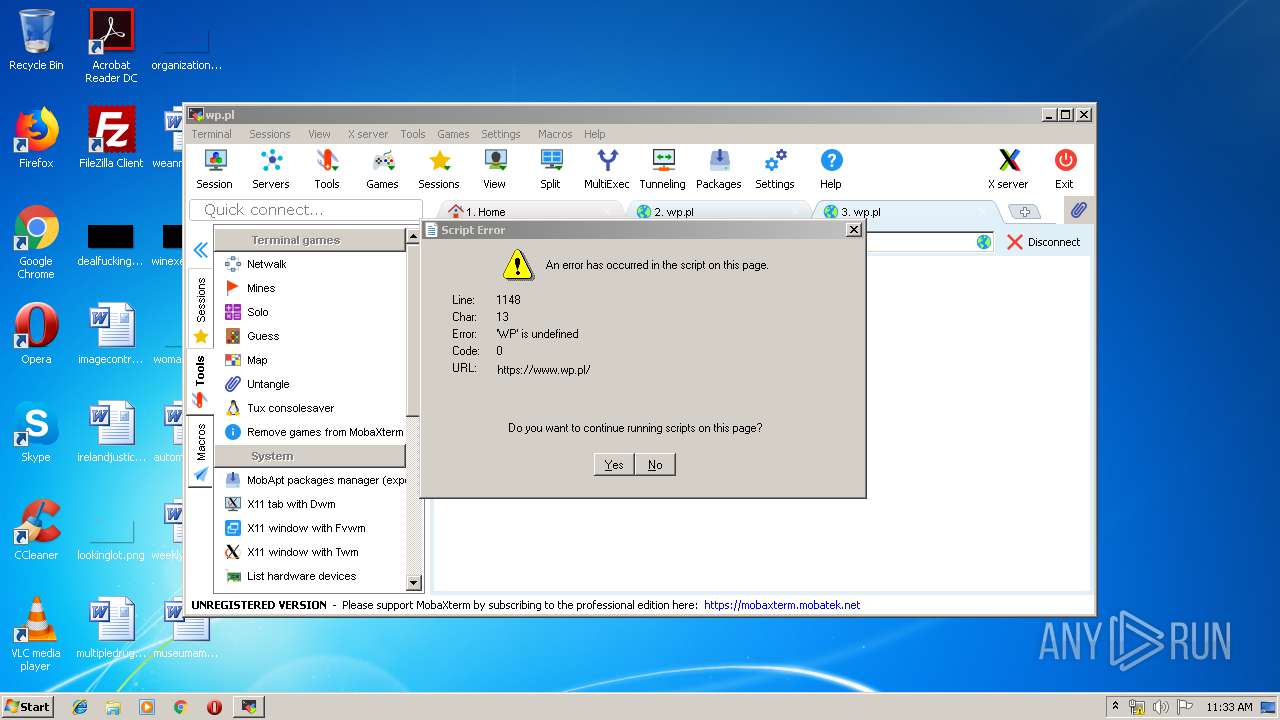Viewport: 1280px width, 720px height.
Task: Click the Windows Start button
Action: (28, 706)
